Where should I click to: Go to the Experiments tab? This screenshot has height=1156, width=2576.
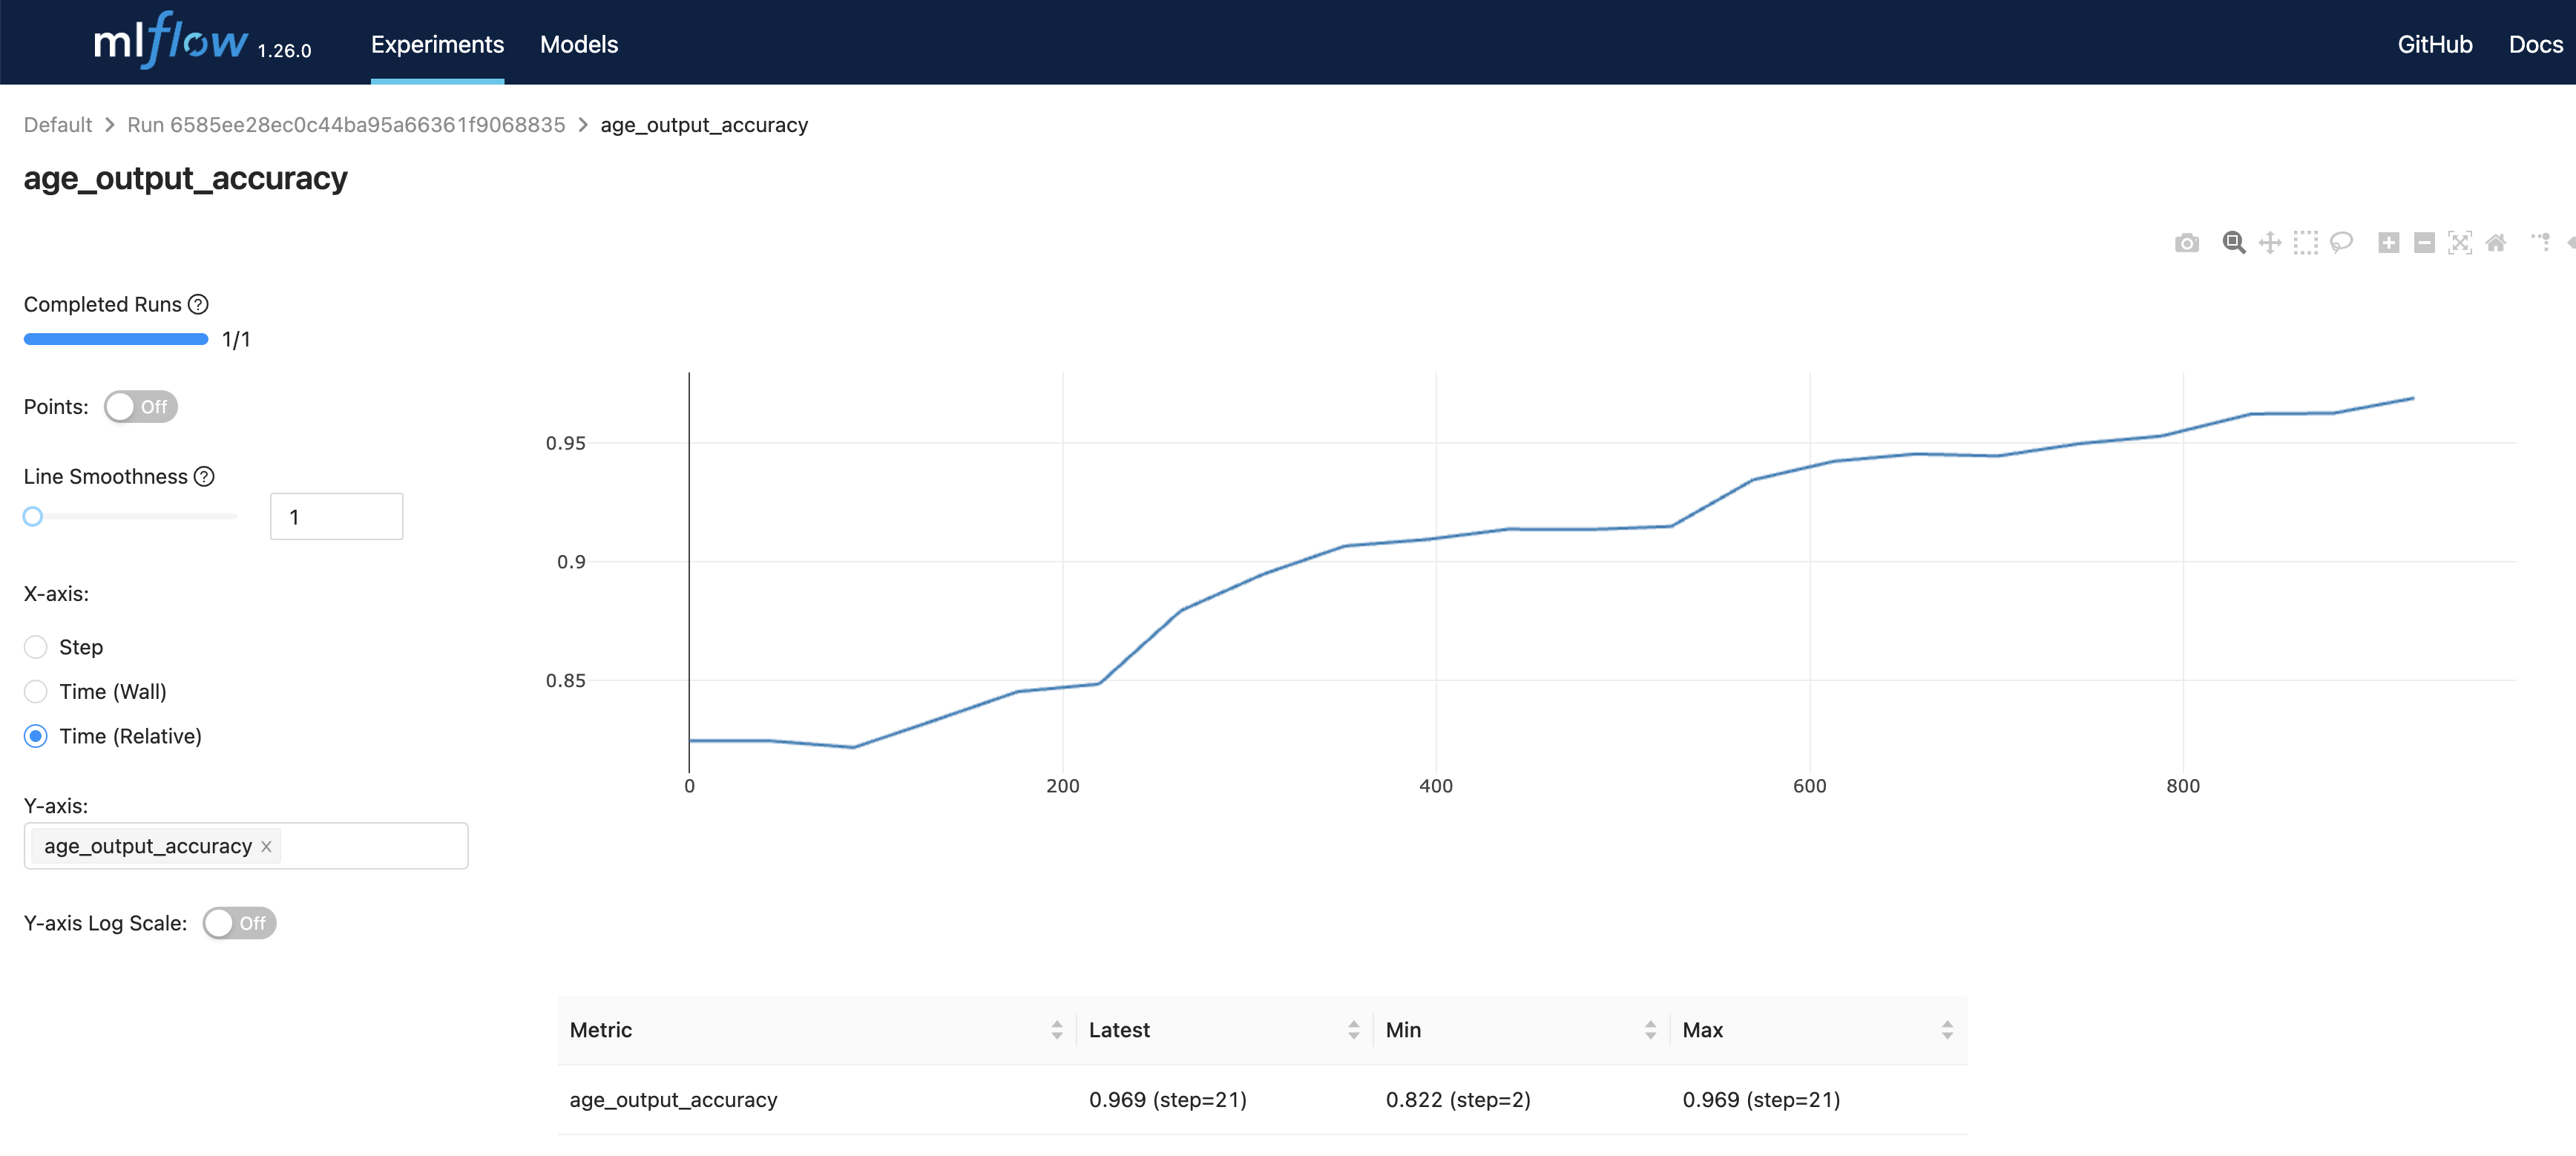[x=437, y=44]
